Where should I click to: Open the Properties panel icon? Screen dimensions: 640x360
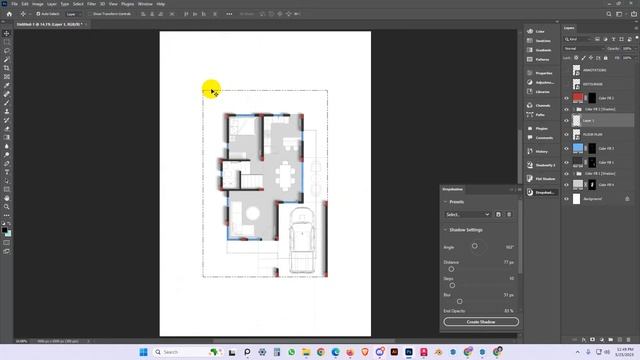pyautogui.click(x=530, y=73)
